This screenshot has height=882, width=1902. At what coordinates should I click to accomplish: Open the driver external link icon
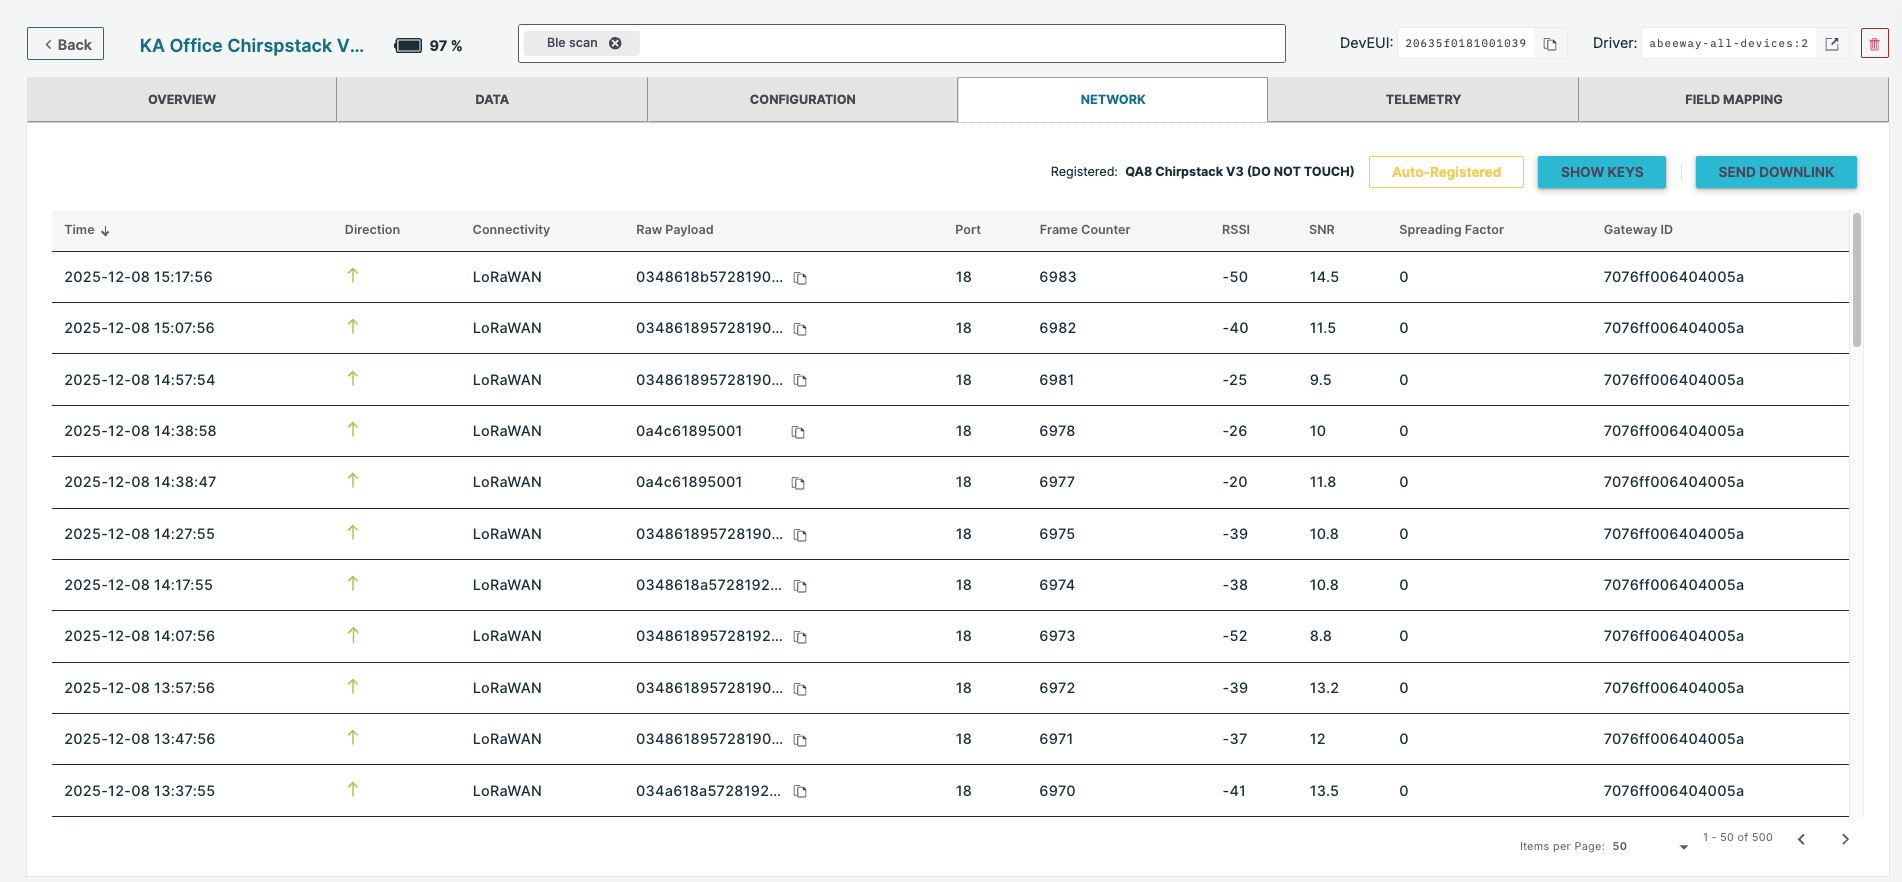pos(1832,44)
